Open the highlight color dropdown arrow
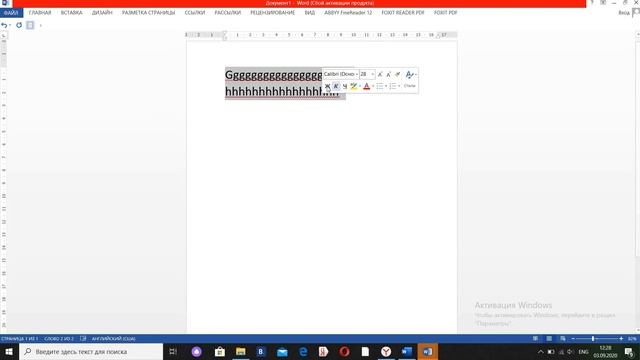The image size is (640, 360). (360, 86)
